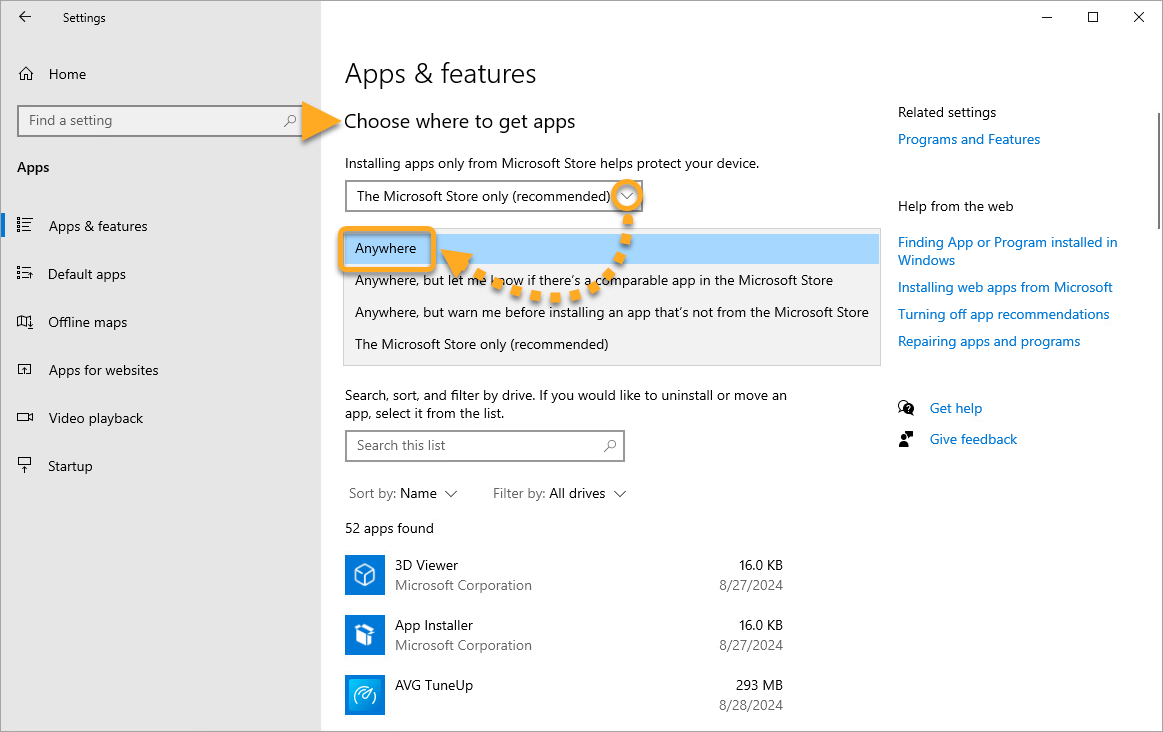
Task: Click the Find a setting search box
Action: [x=150, y=121]
